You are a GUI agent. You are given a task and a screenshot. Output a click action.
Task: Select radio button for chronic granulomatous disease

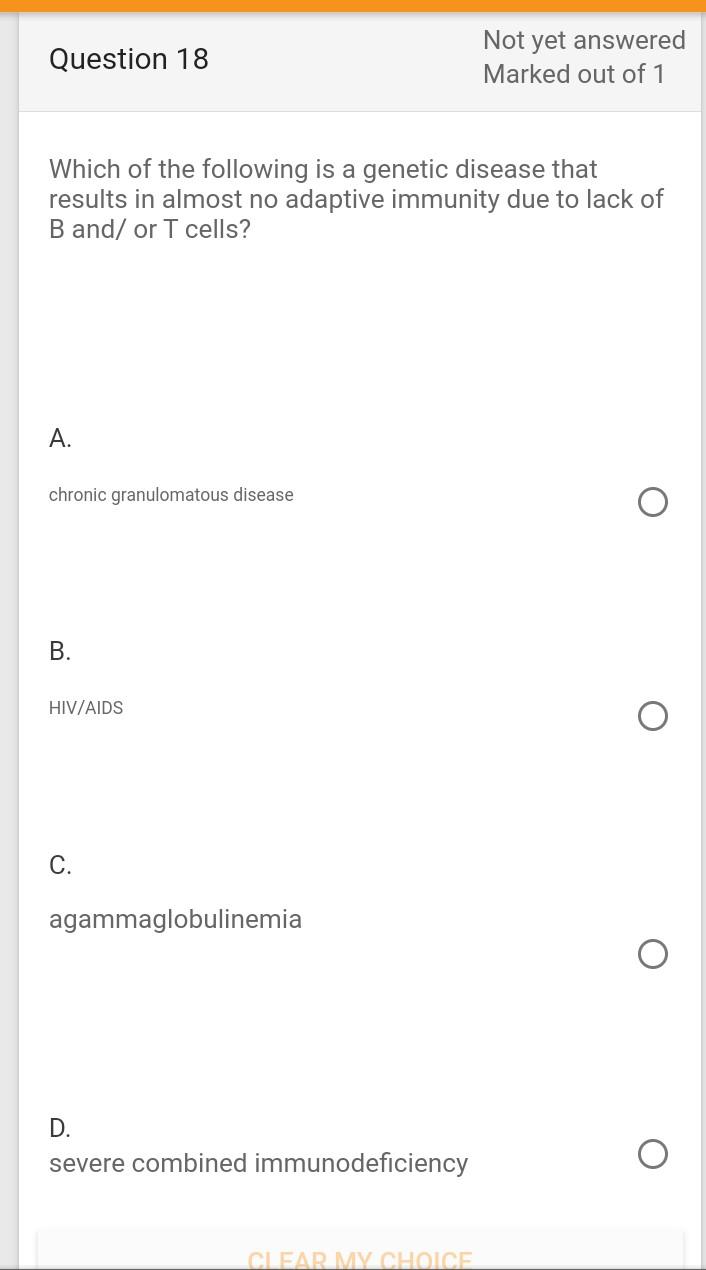(653, 502)
